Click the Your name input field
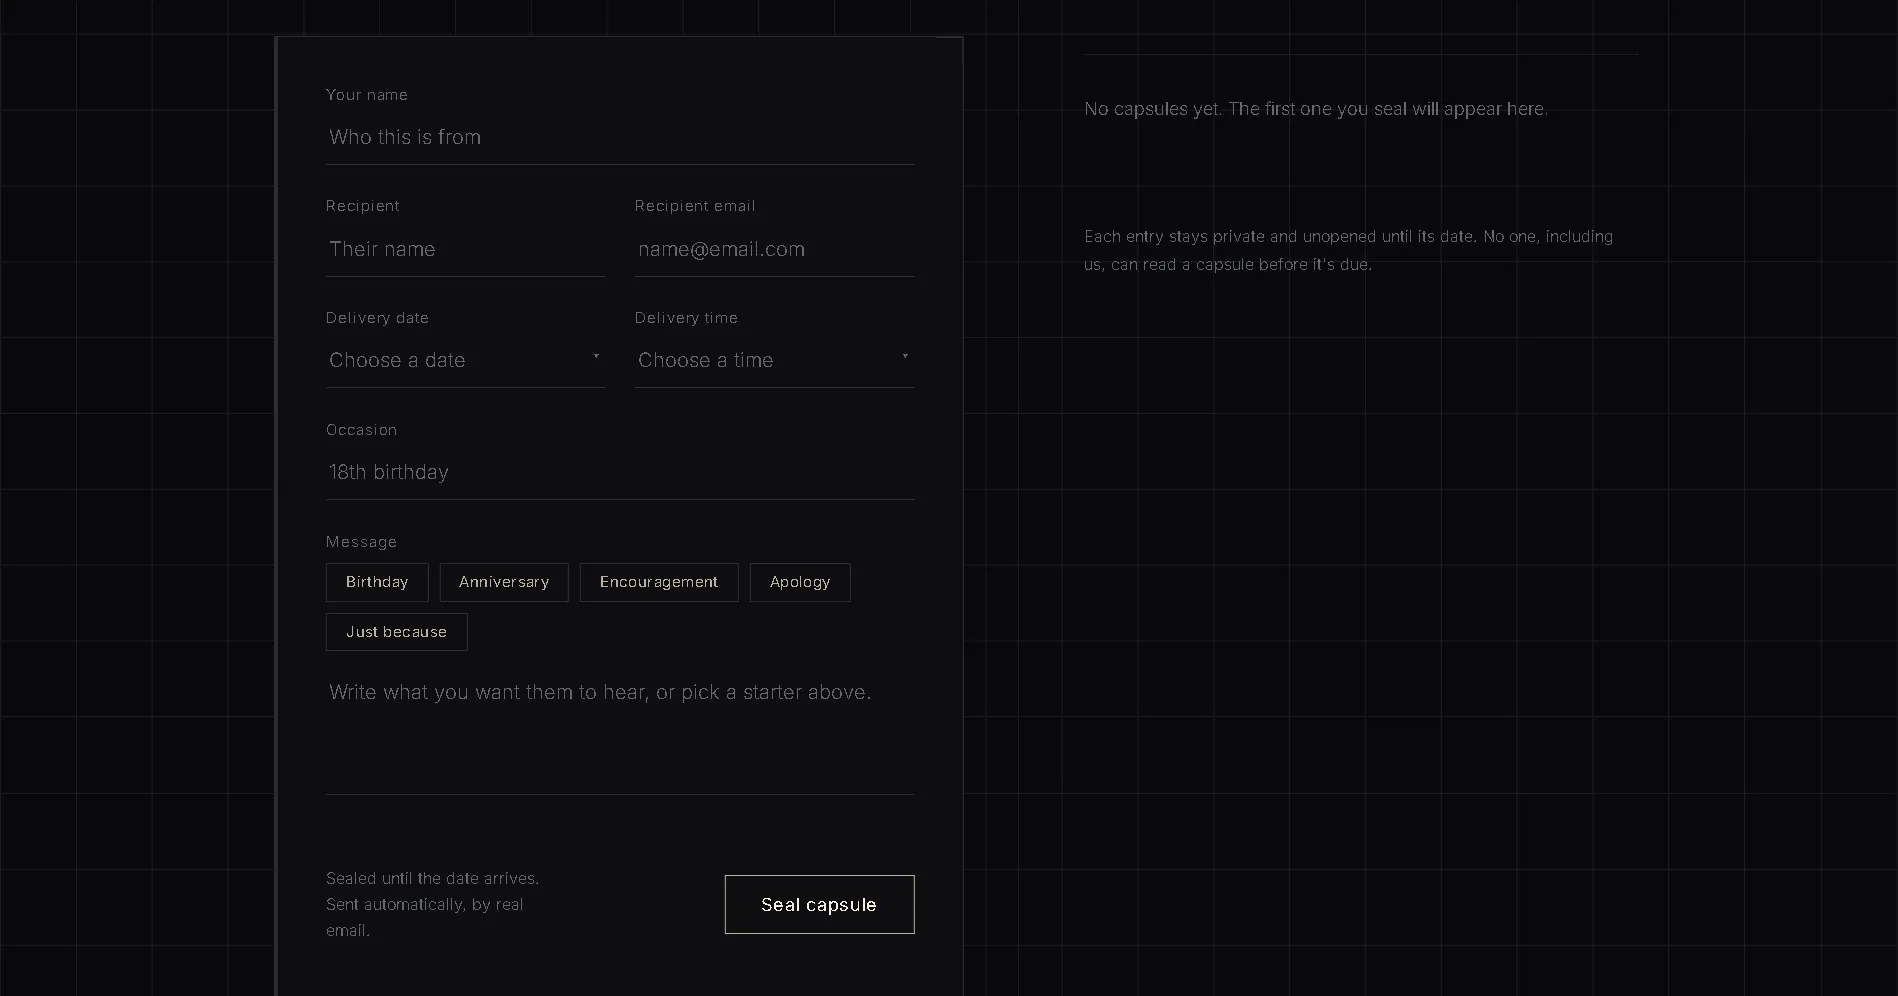 620,138
